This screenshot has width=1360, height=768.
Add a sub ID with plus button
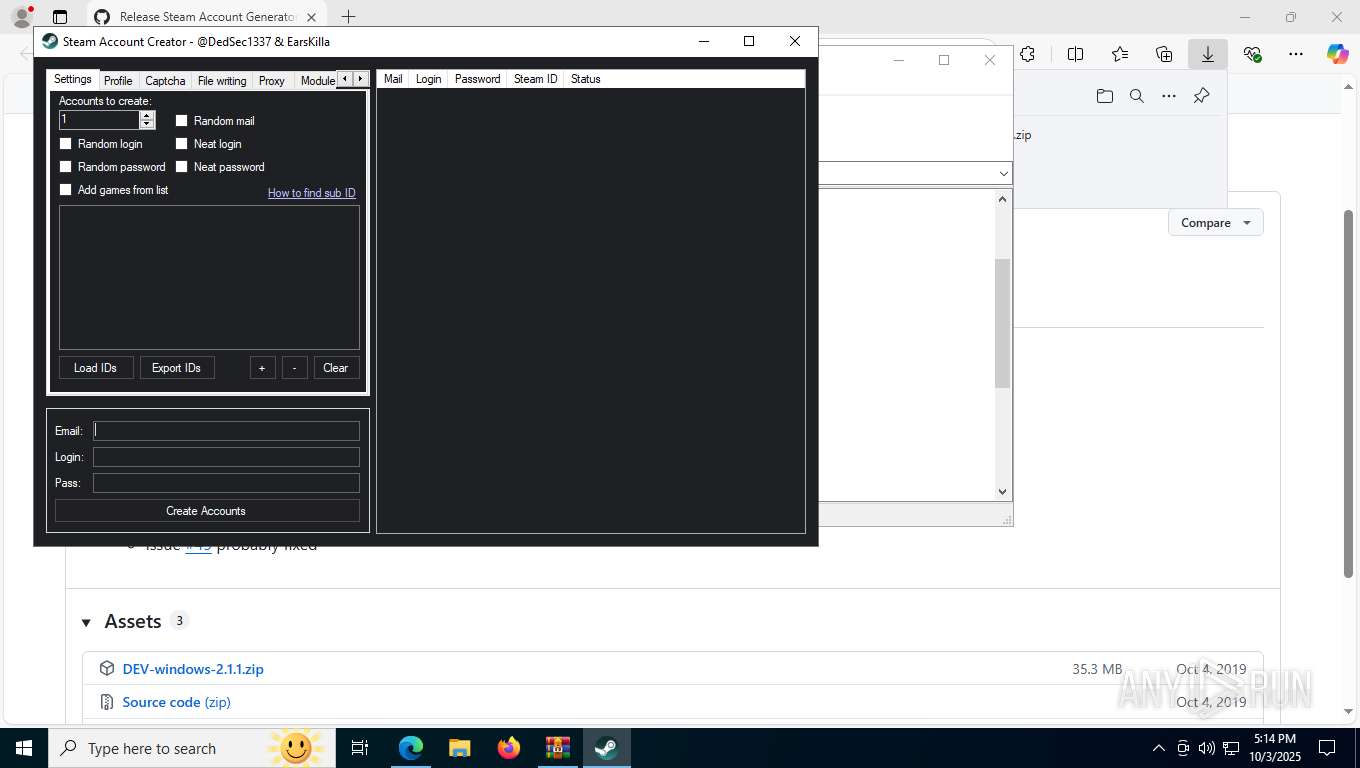(x=262, y=368)
